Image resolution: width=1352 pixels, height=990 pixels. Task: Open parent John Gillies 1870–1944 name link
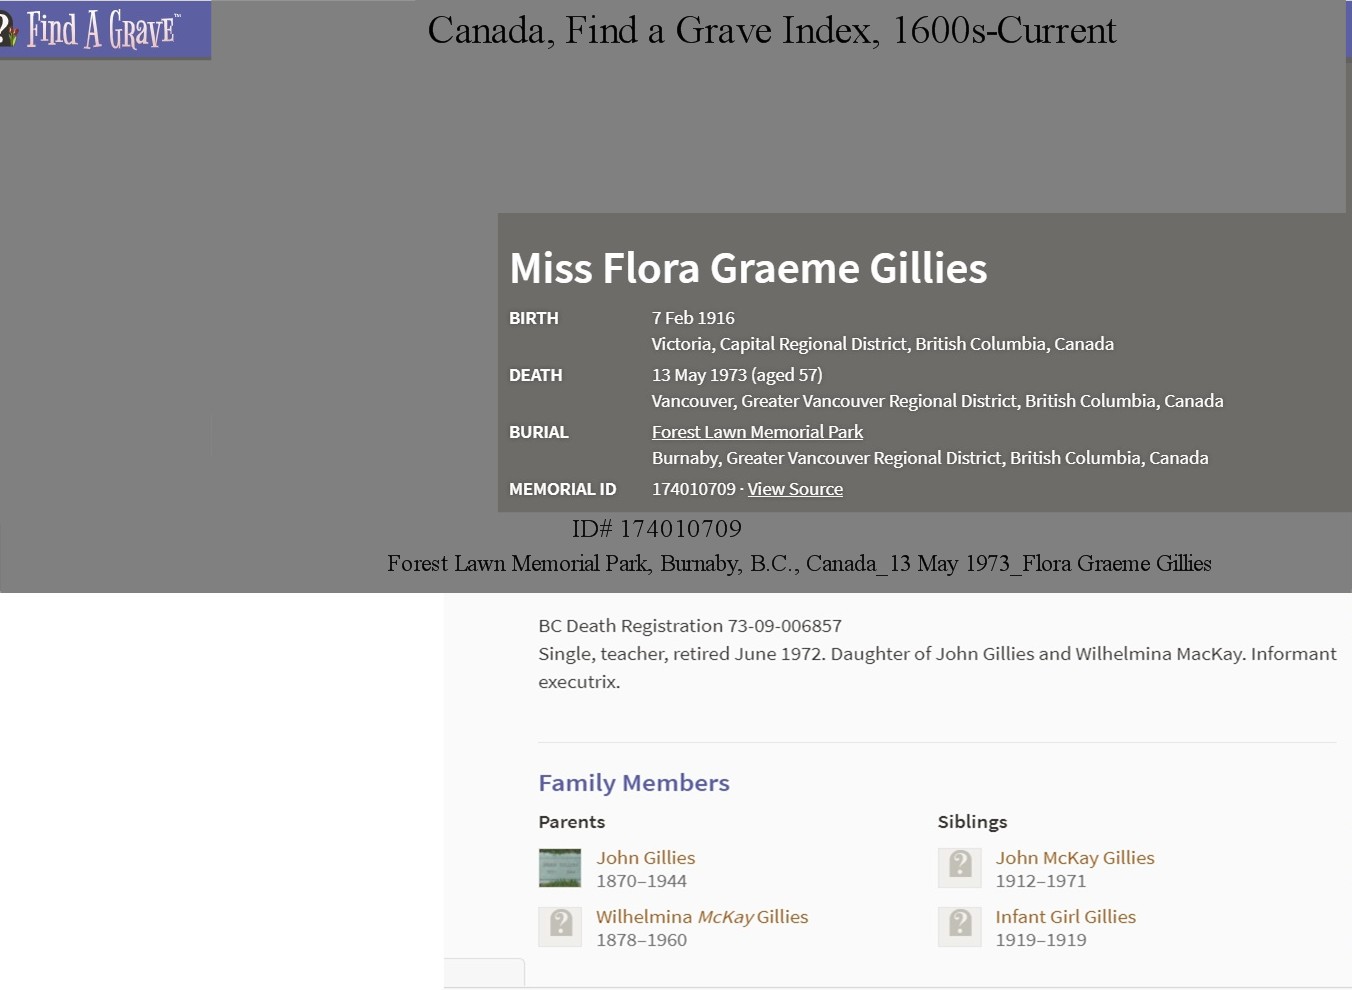pos(646,858)
